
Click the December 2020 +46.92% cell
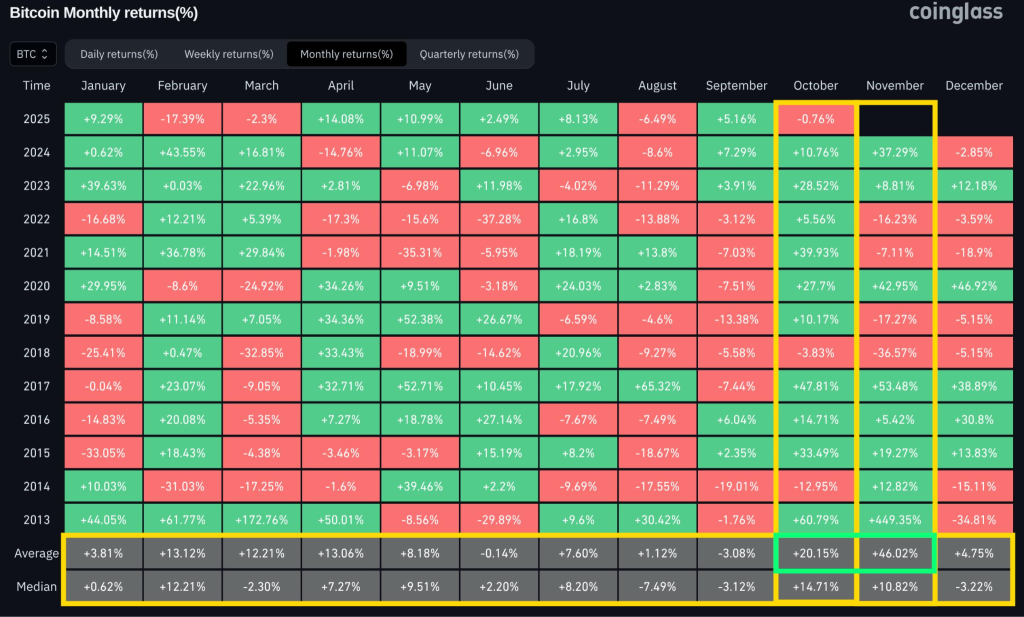coord(974,285)
